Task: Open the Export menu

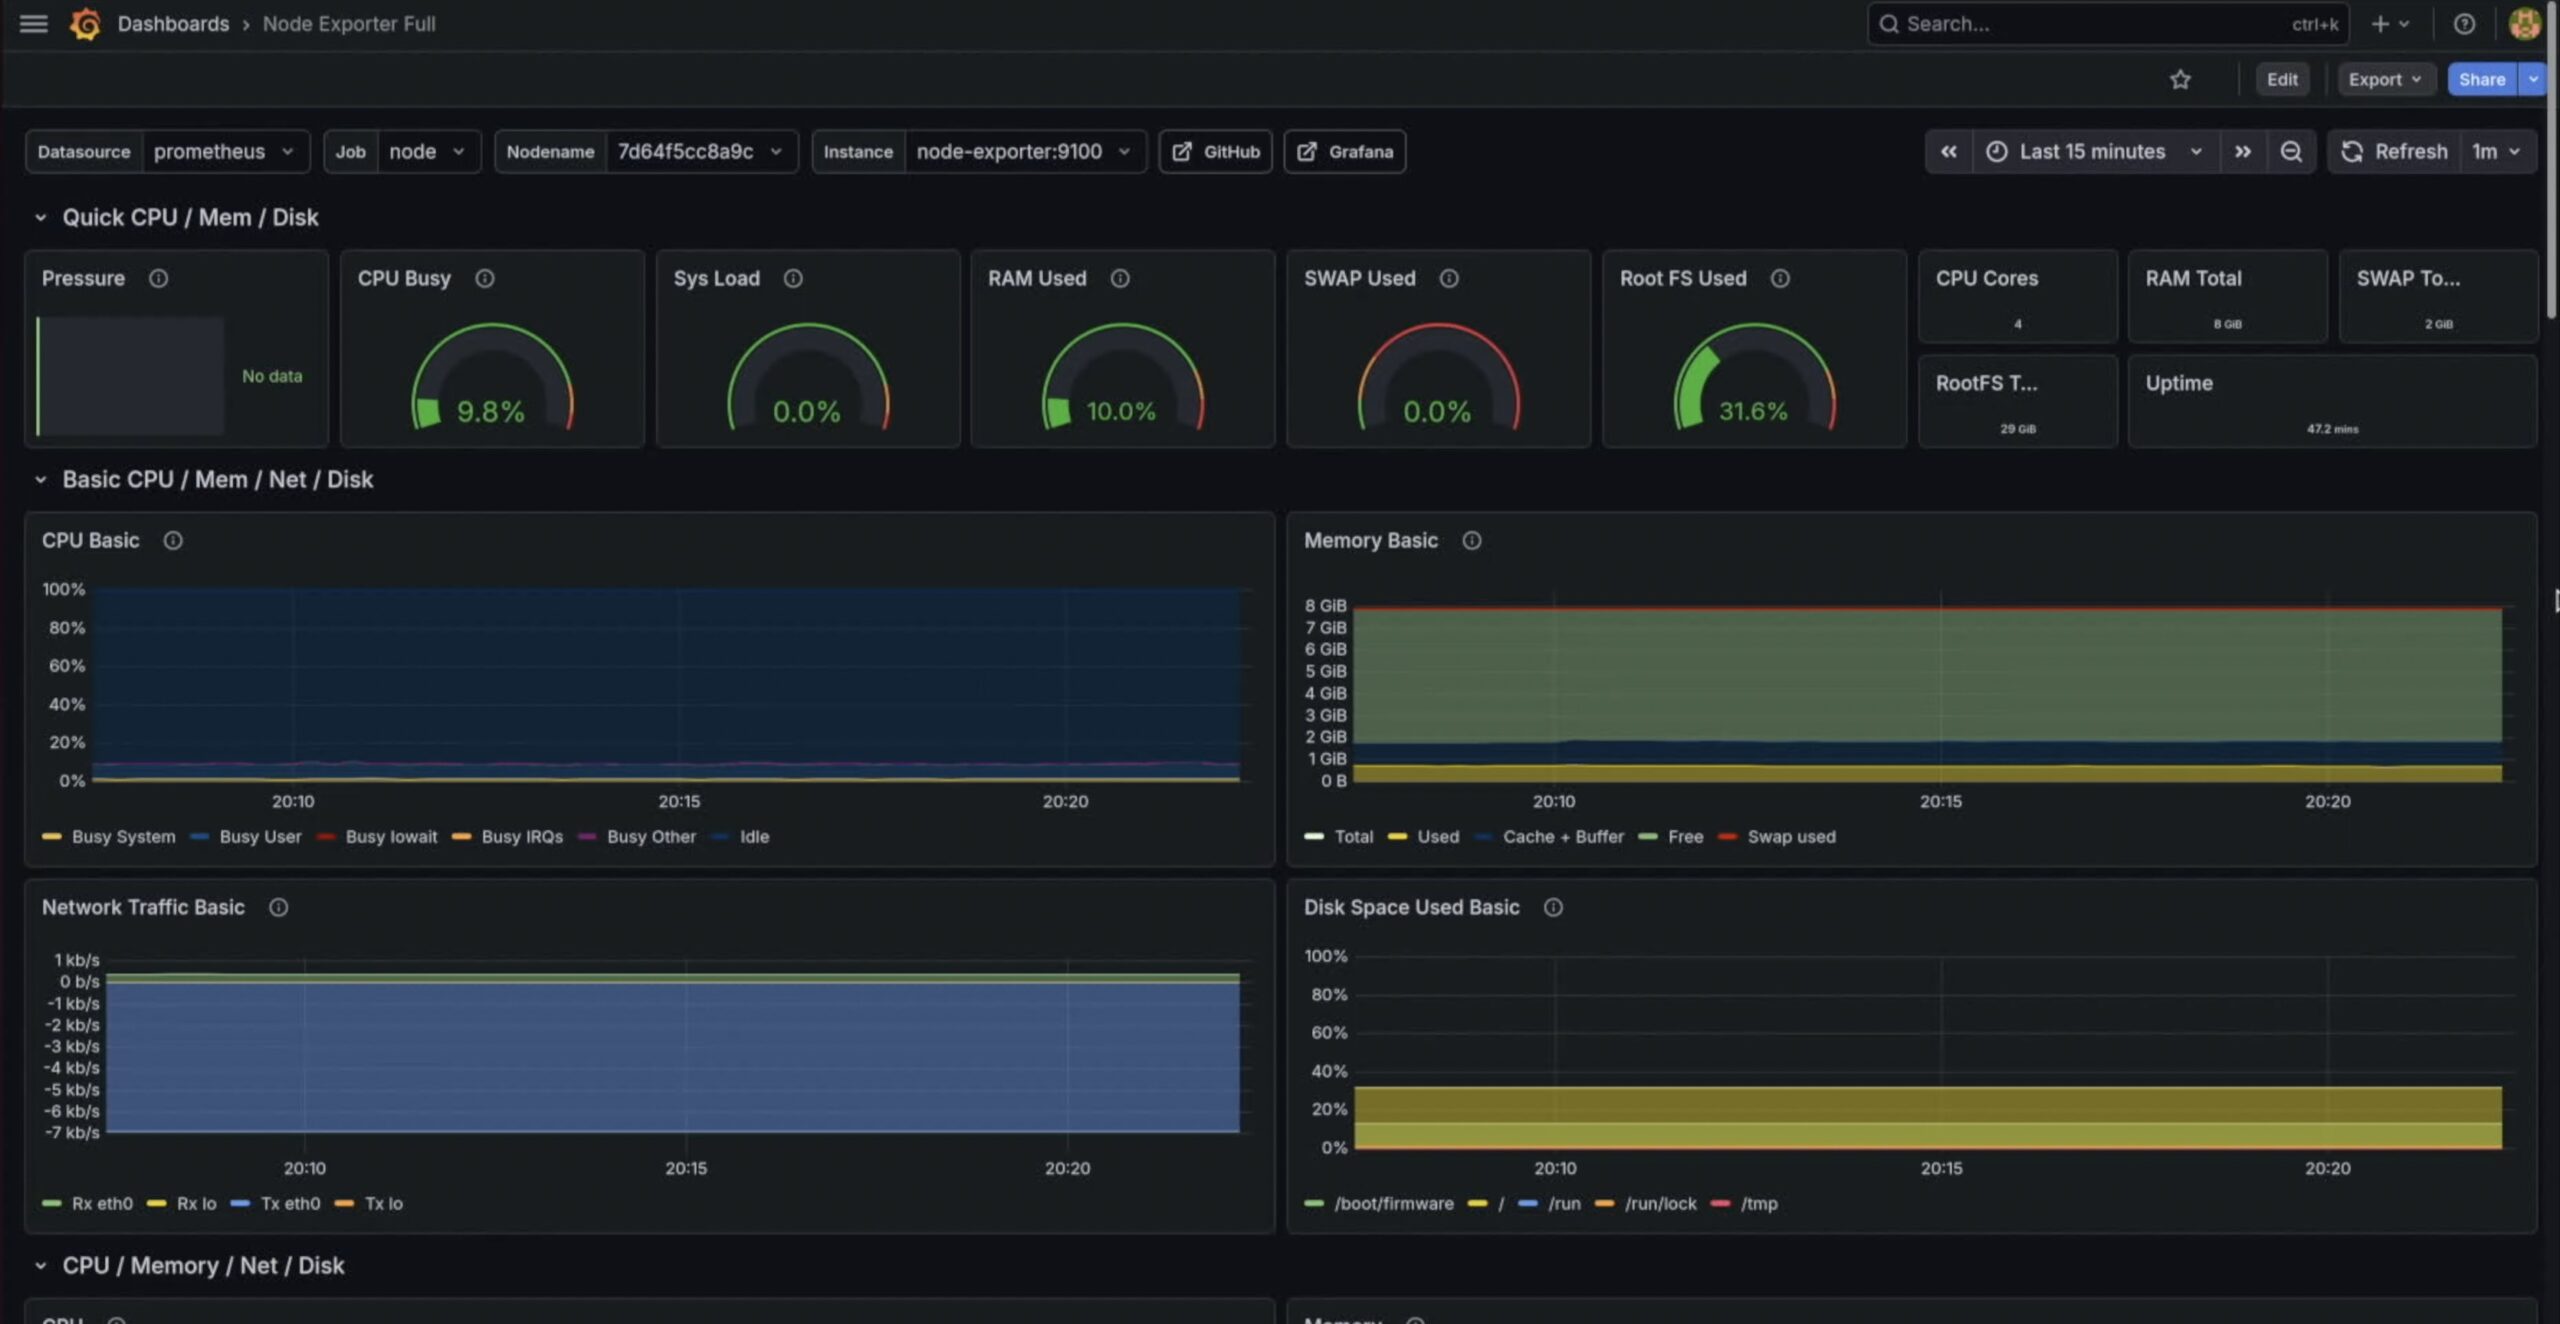Action: [x=2384, y=79]
